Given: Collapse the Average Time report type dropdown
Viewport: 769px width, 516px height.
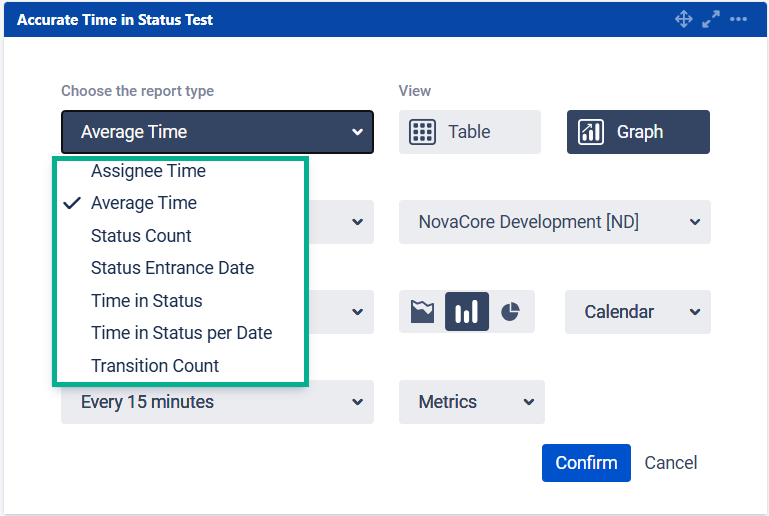Looking at the screenshot, I should click(x=217, y=132).
